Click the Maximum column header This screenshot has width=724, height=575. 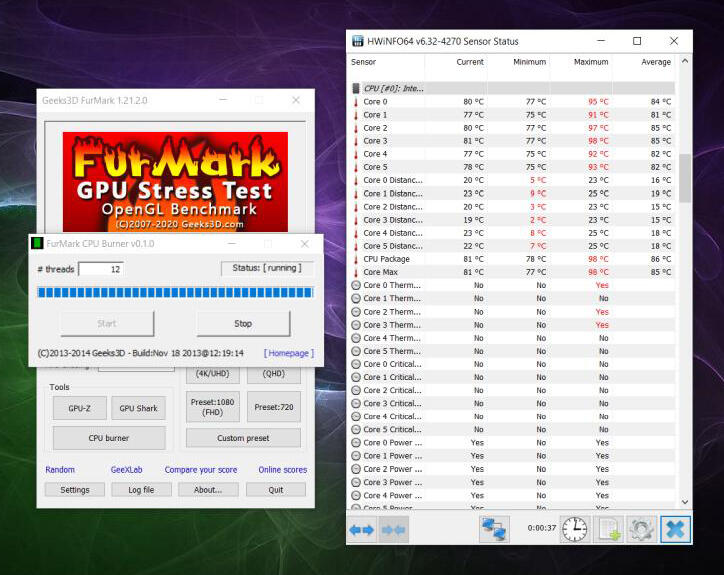(591, 62)
